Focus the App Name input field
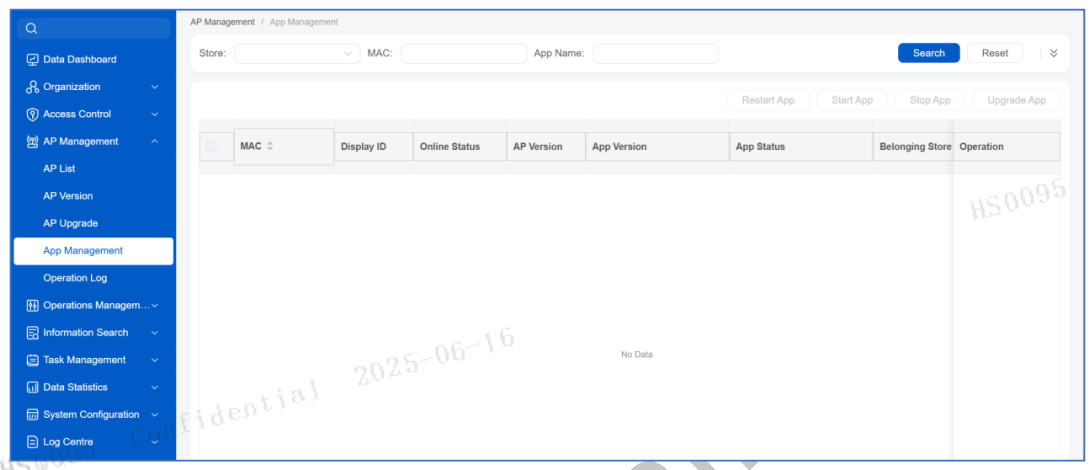Image resolution: width=1091 pixels, height=470 pixels. pyautogui.click(x=655, y=54)
